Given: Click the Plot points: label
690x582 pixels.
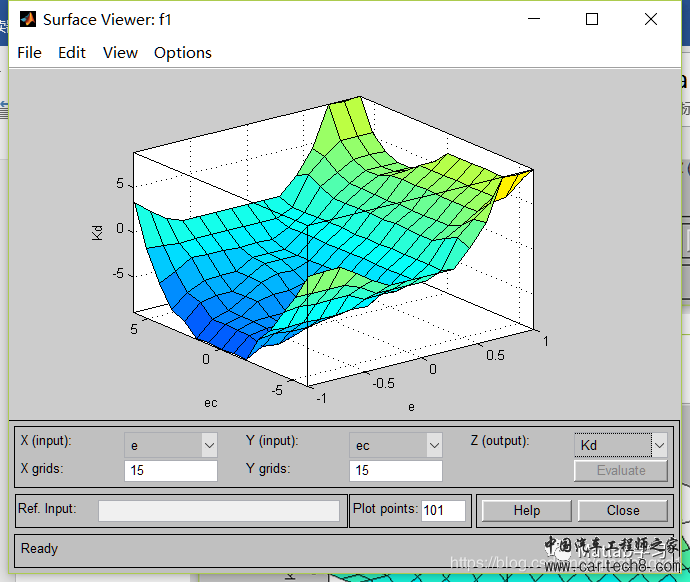Looking at the screenshot, I should pyautogui.click(x=385, y=509).
